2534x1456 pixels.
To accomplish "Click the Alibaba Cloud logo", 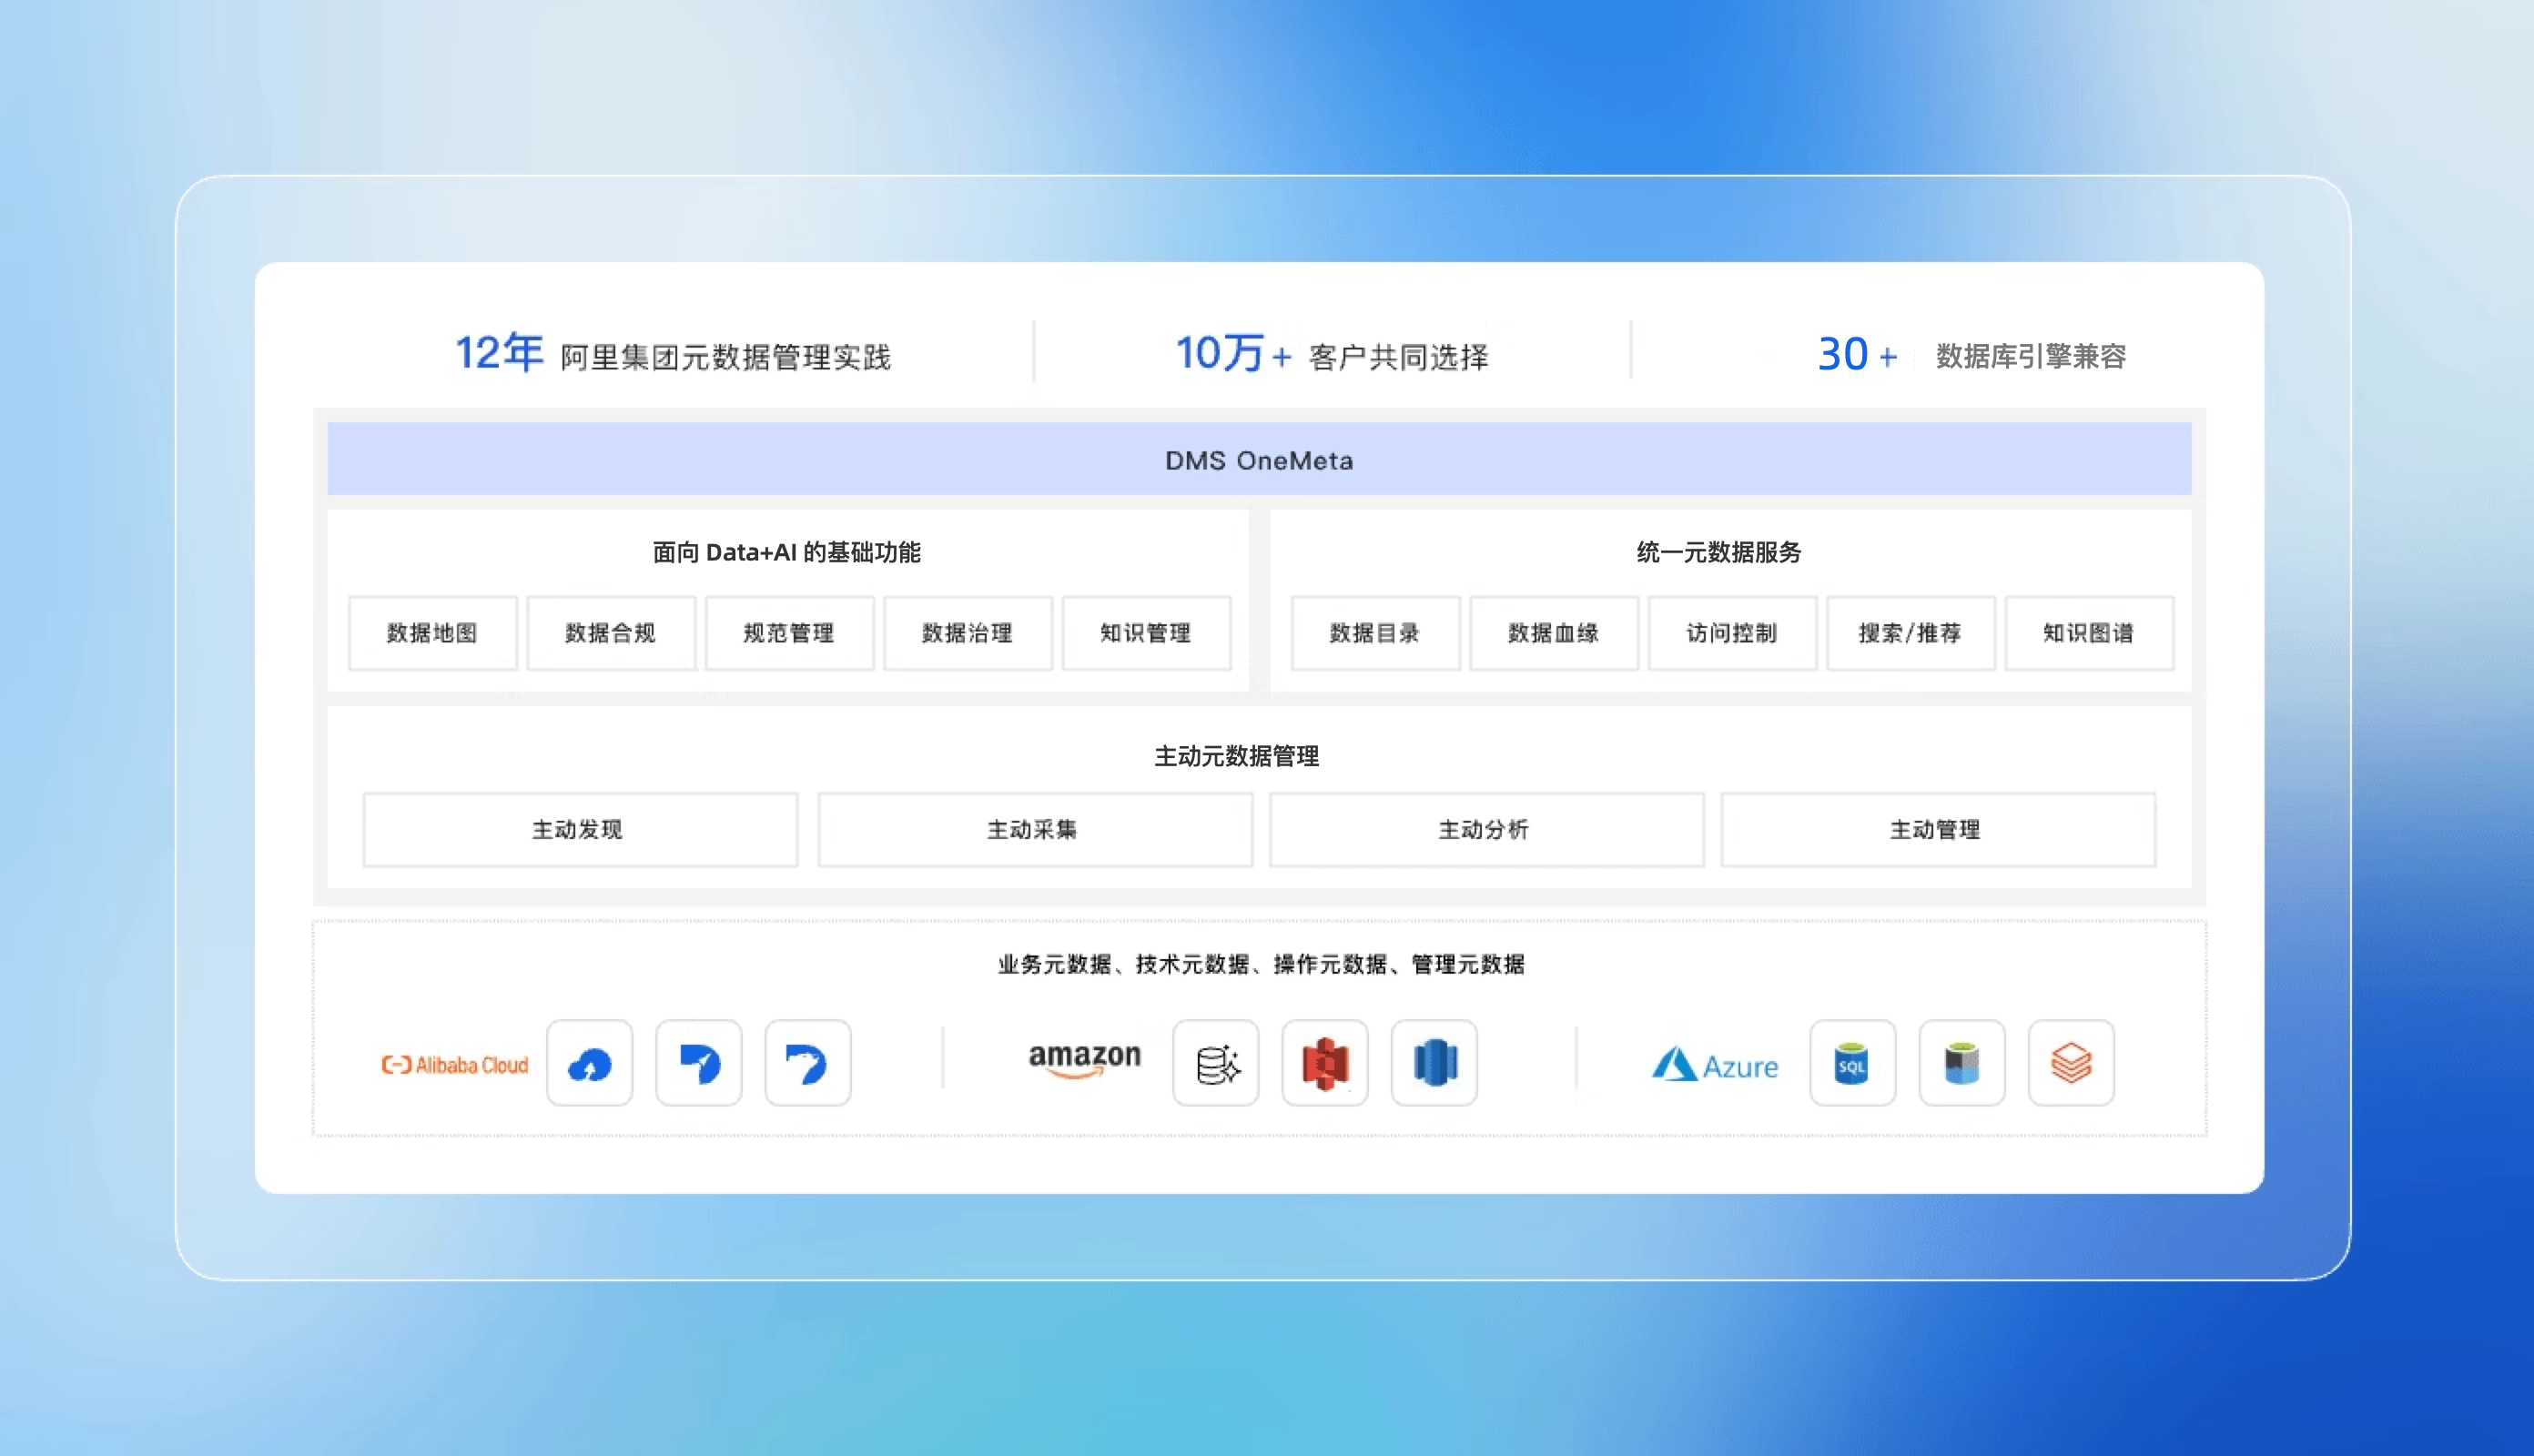I will click(x=455, y=1064).
